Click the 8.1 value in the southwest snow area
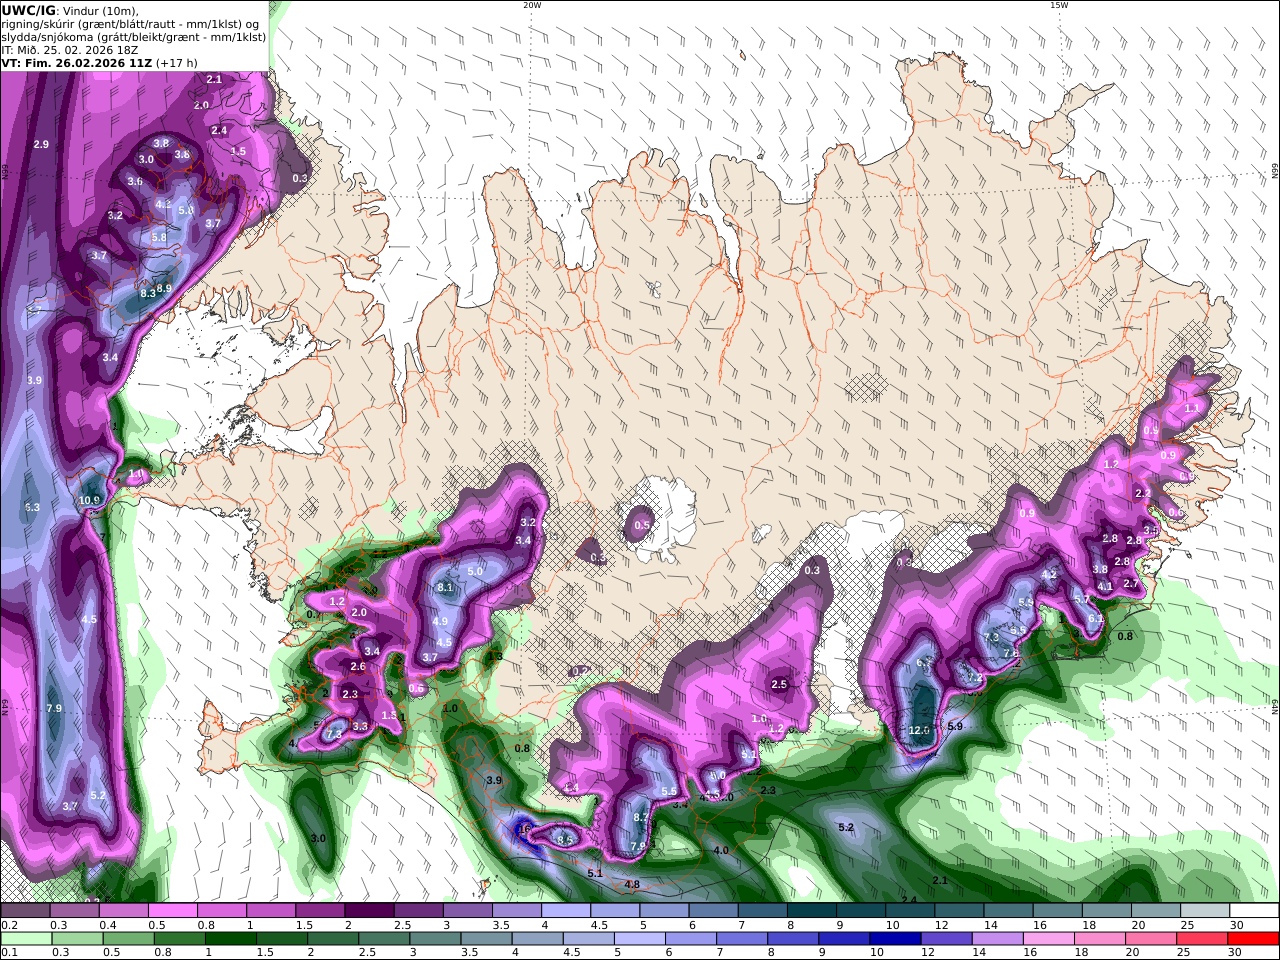Screen dimensions: 1280x960 [x=446, y=587]
